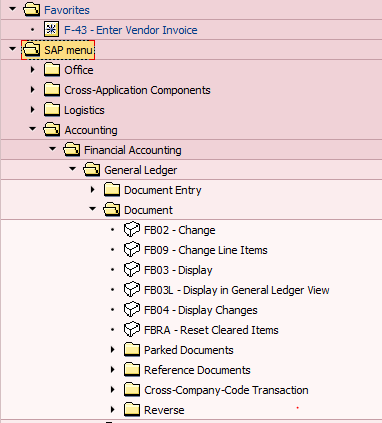Expand the Document Entry arrow
Screen dimensions: 382x423
coord(93,190)
